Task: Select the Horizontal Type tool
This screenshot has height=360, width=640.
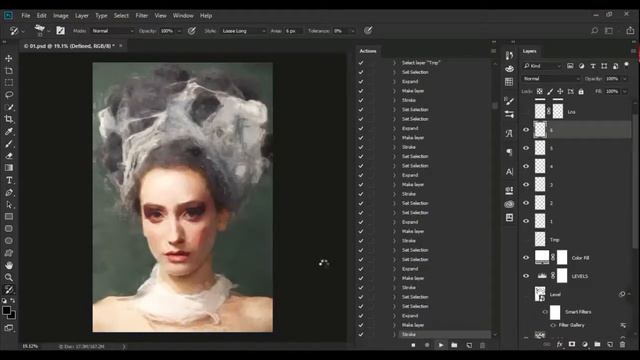Action: [x=9, y=180]
